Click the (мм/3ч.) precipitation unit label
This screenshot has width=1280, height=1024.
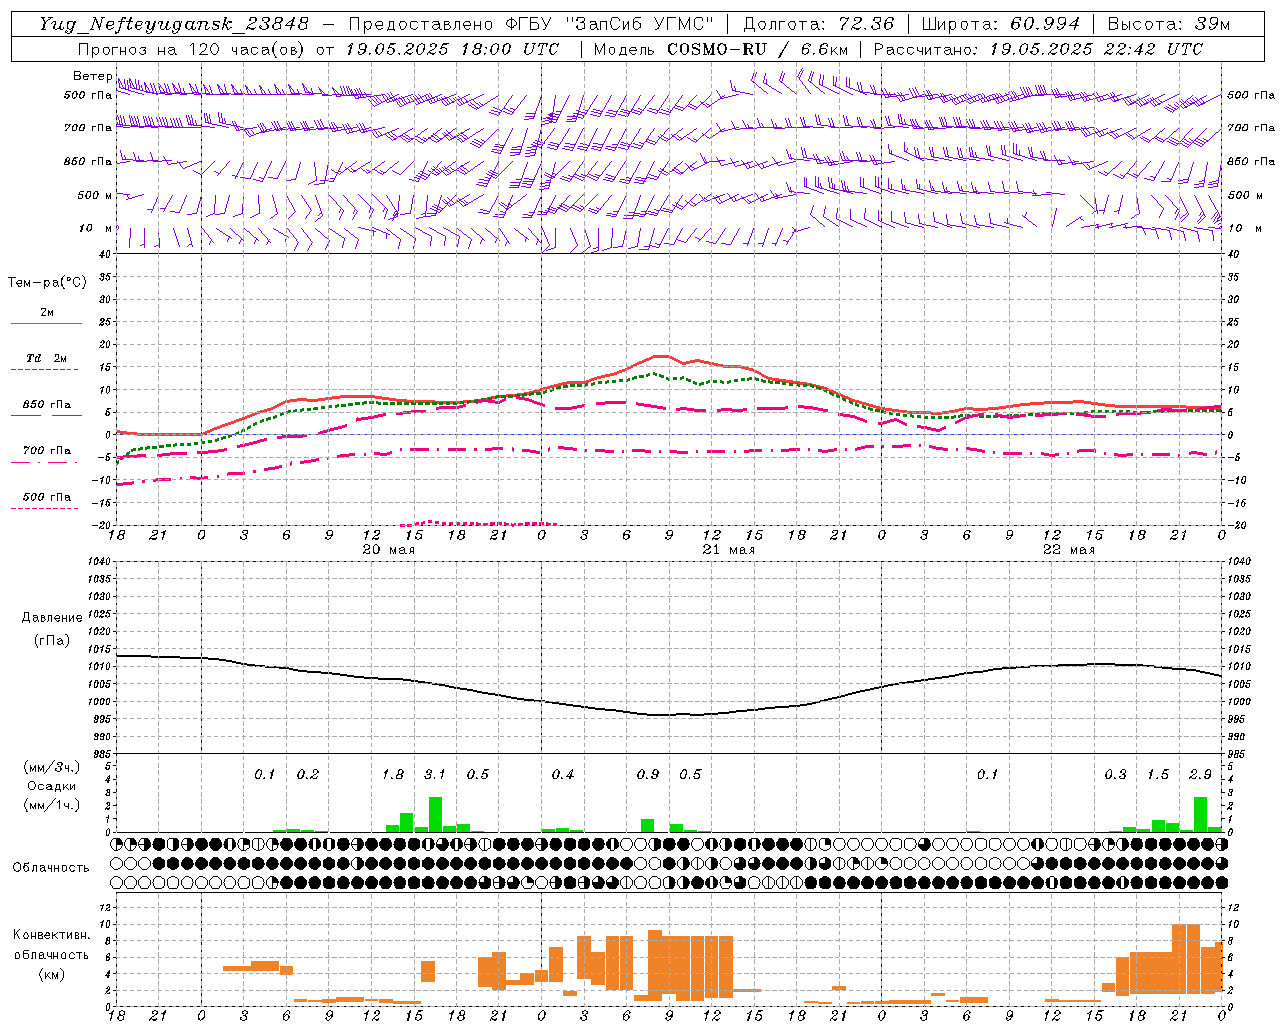(52, 767)
